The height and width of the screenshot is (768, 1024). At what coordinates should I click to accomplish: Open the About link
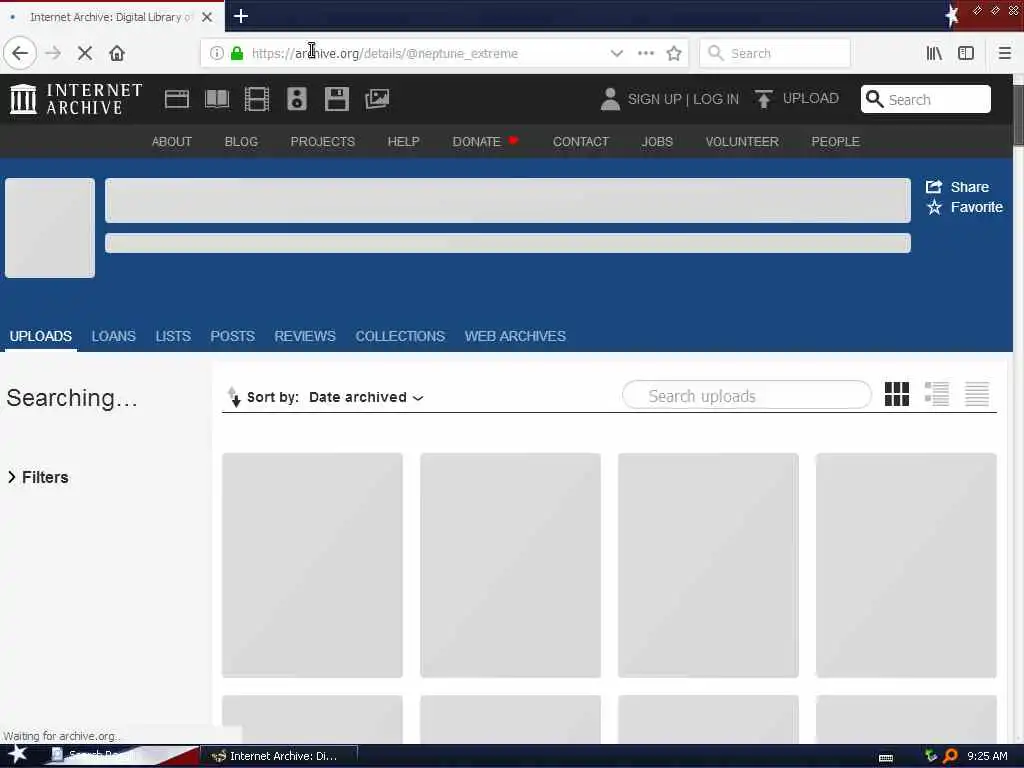pyautogui.click(x=172, y=142)
